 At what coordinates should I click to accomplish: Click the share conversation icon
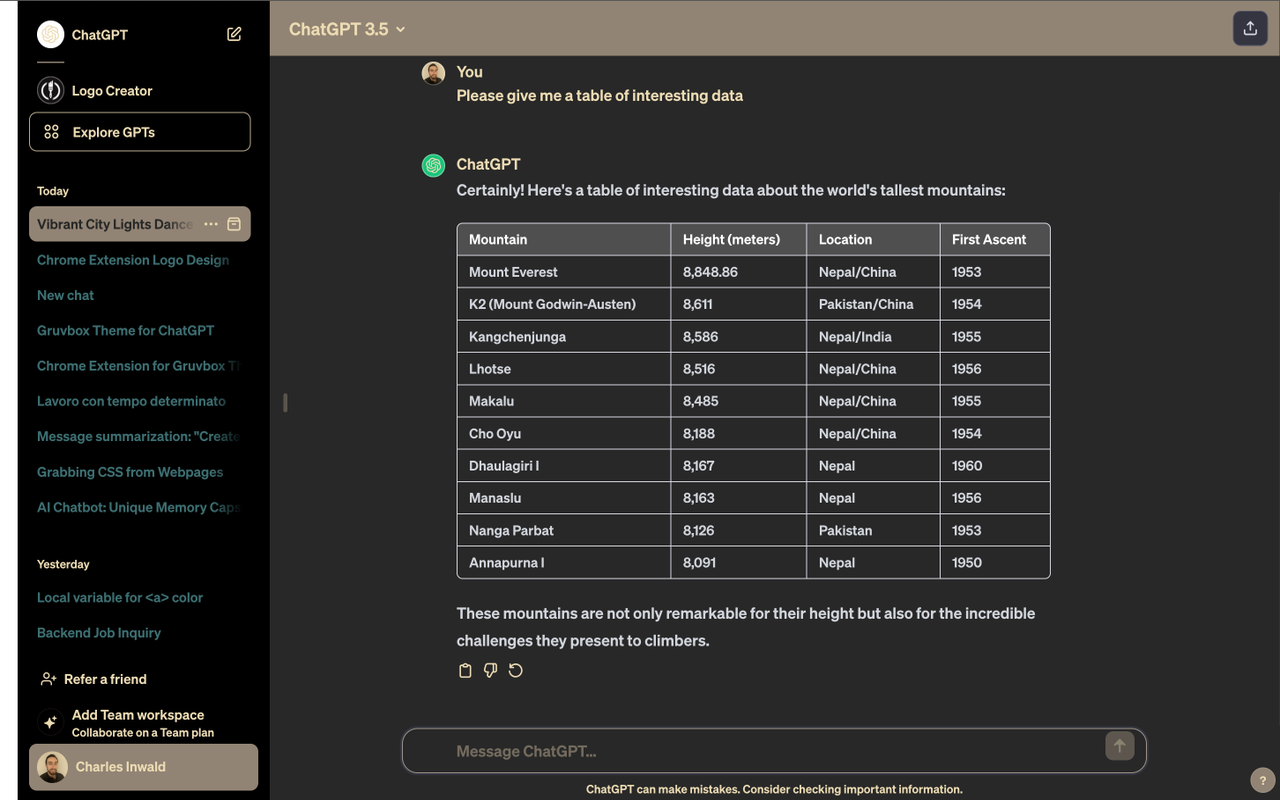1249,28
